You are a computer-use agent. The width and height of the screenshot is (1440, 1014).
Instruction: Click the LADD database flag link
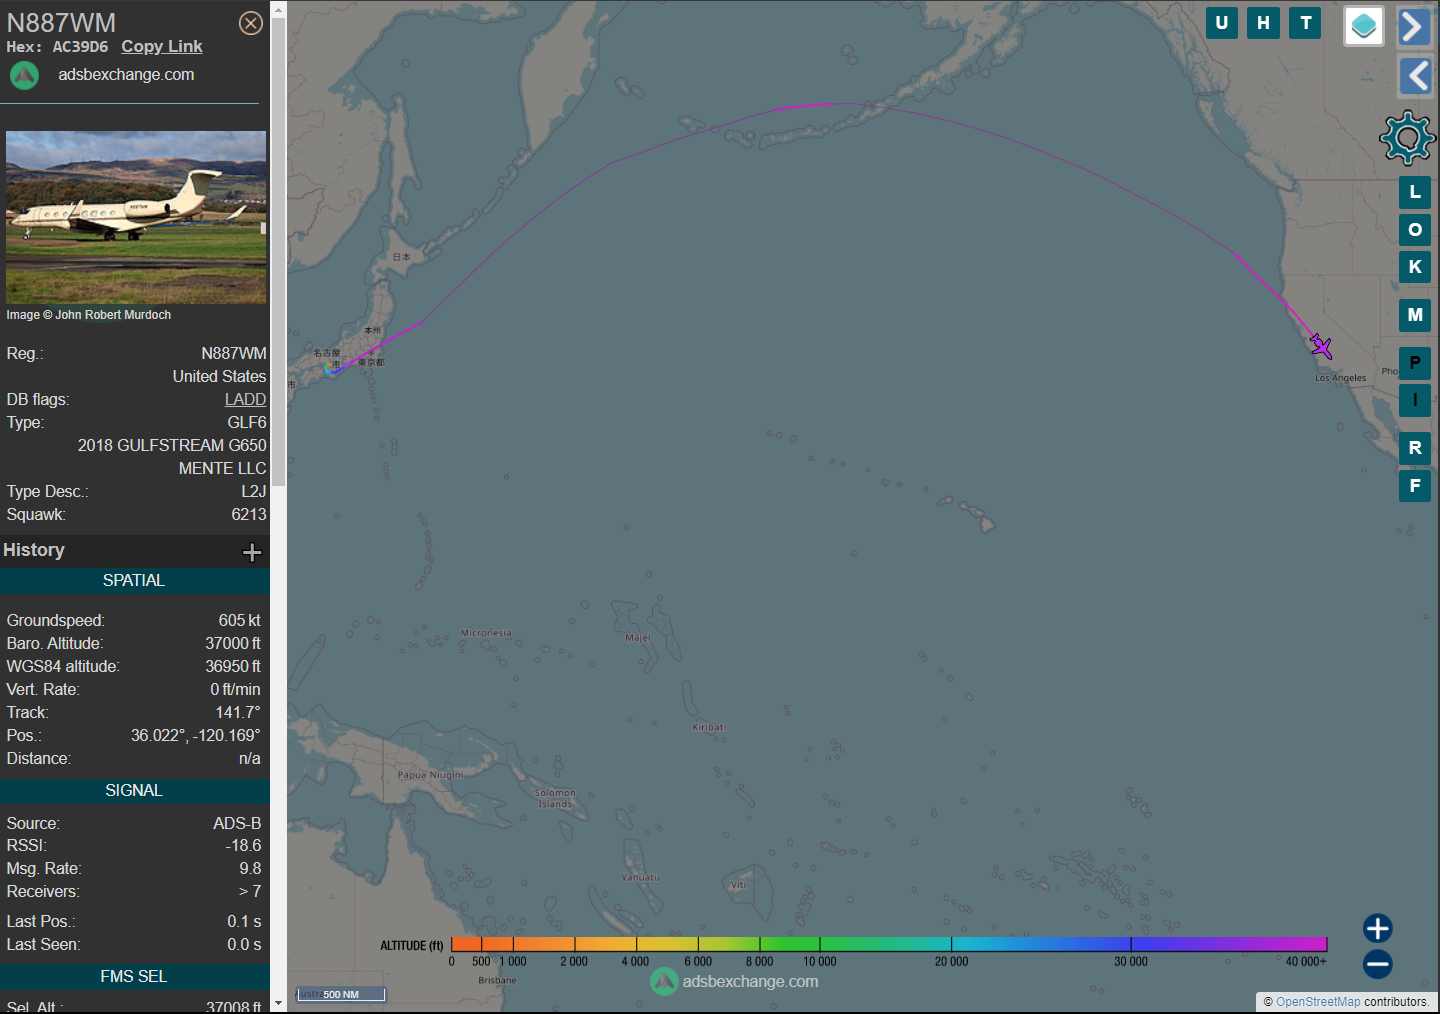point(245,399)
